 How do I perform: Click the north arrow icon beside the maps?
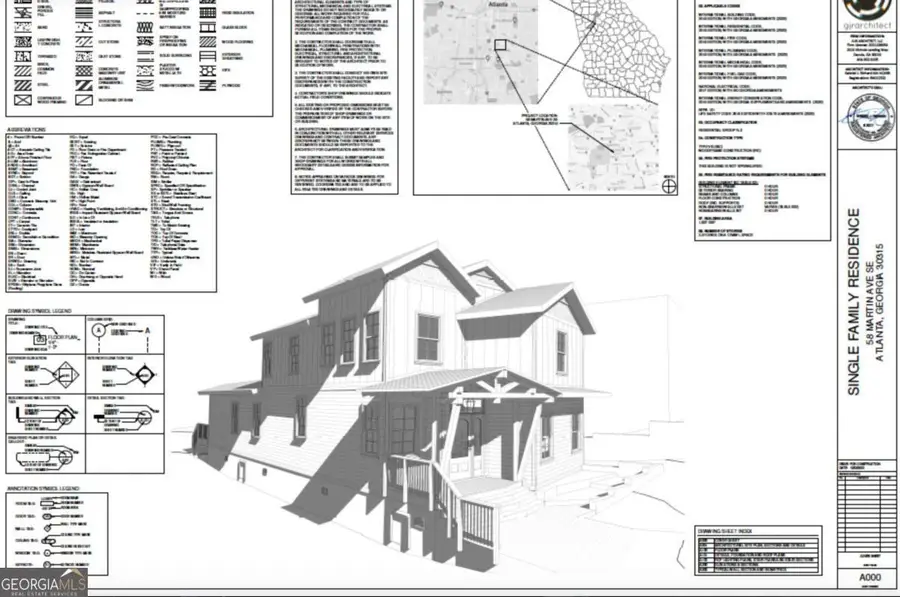[668, 185]
